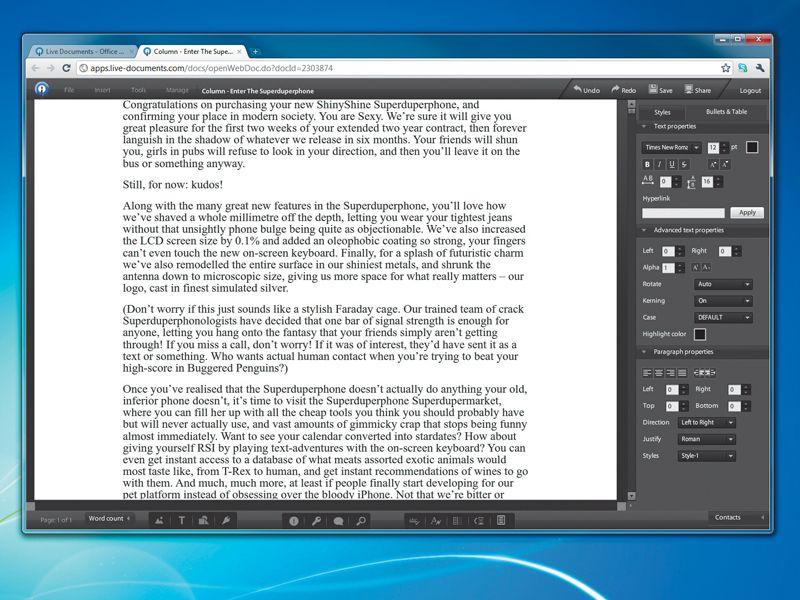Collapse the Advanced text properties section
The height and width of the screenshot is (600, 800).
pyautogui.click(x=644, y=230)
